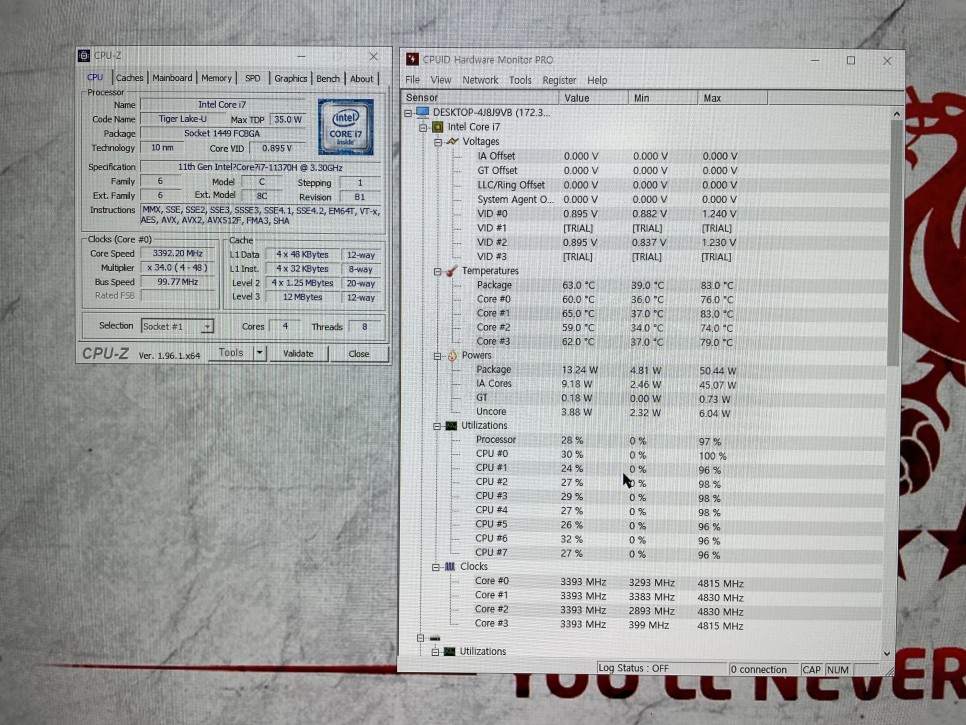Collapse the Temperatures section
This screenshot has height=725, width=966.
[x=437, y=271]
